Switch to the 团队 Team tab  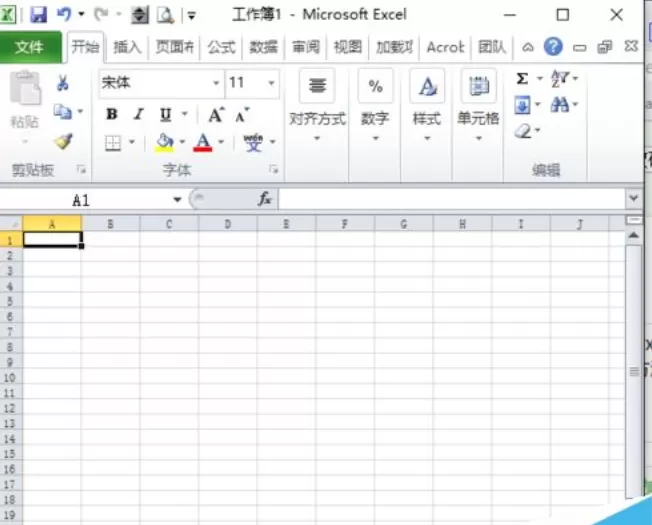pos(491,47)
